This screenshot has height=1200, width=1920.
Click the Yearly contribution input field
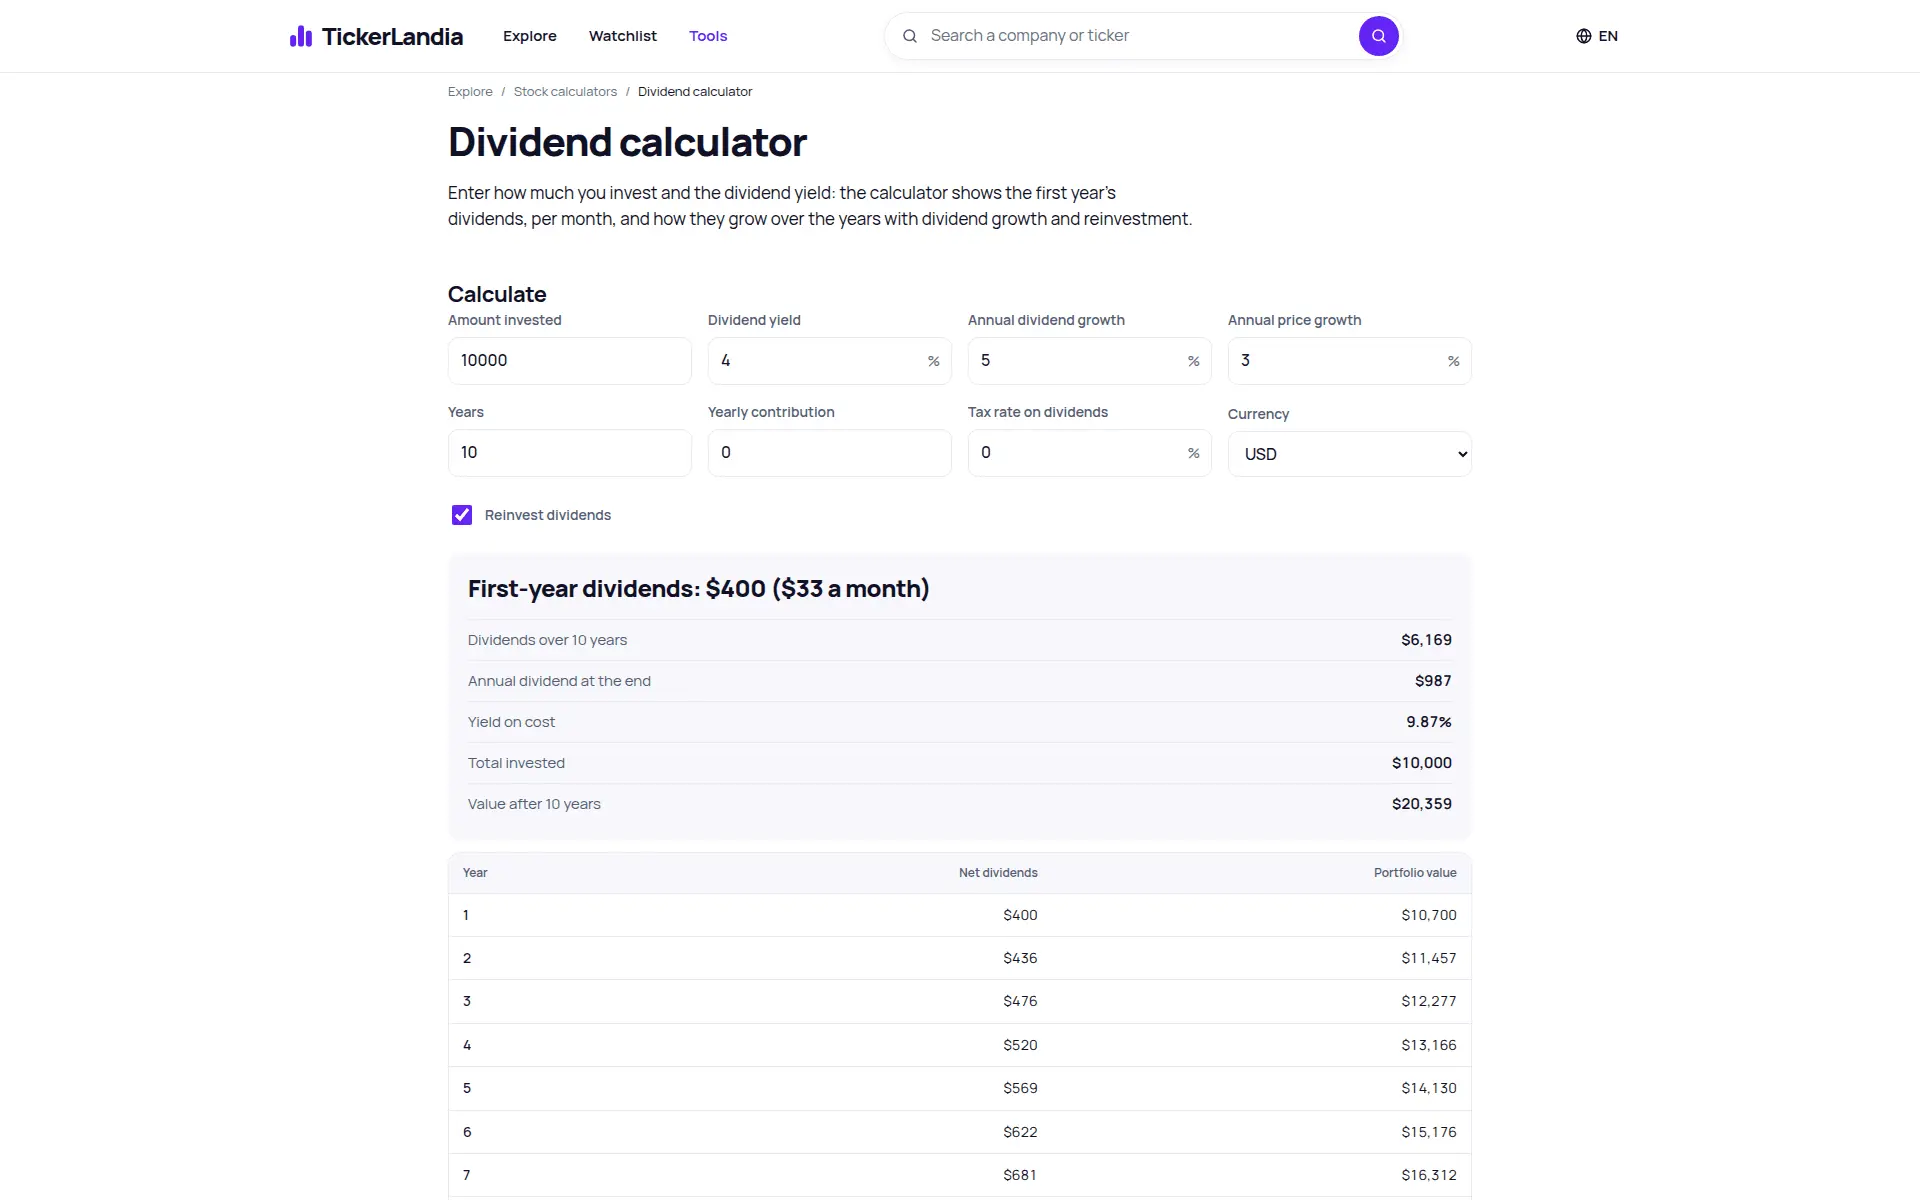click(x=829, y=453)
